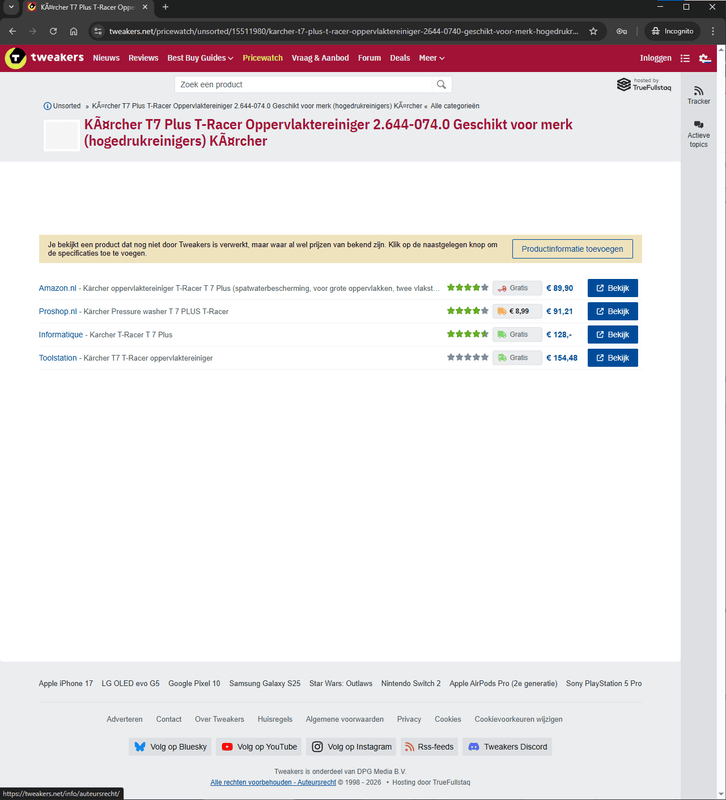Image resolution: width=726 pixels, height=800 pixels.
Task: Reload the page with refresh icon
Action: 53,31
